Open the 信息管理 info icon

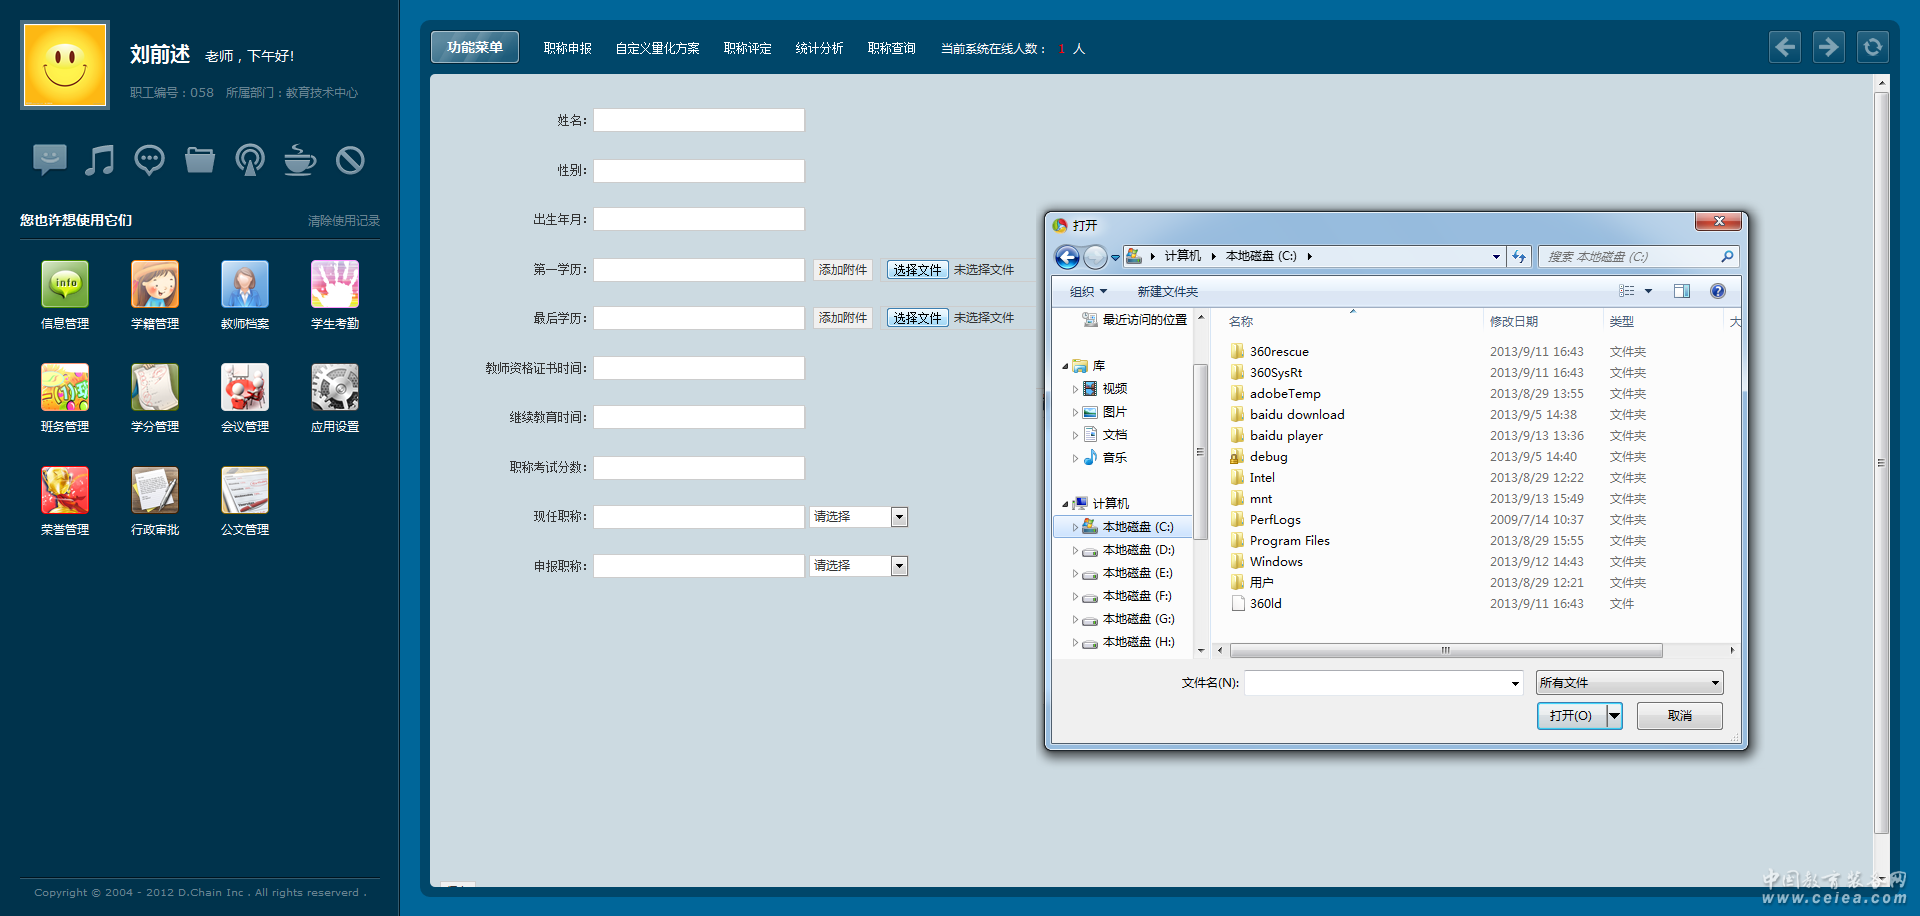click(x=65, y=285)
